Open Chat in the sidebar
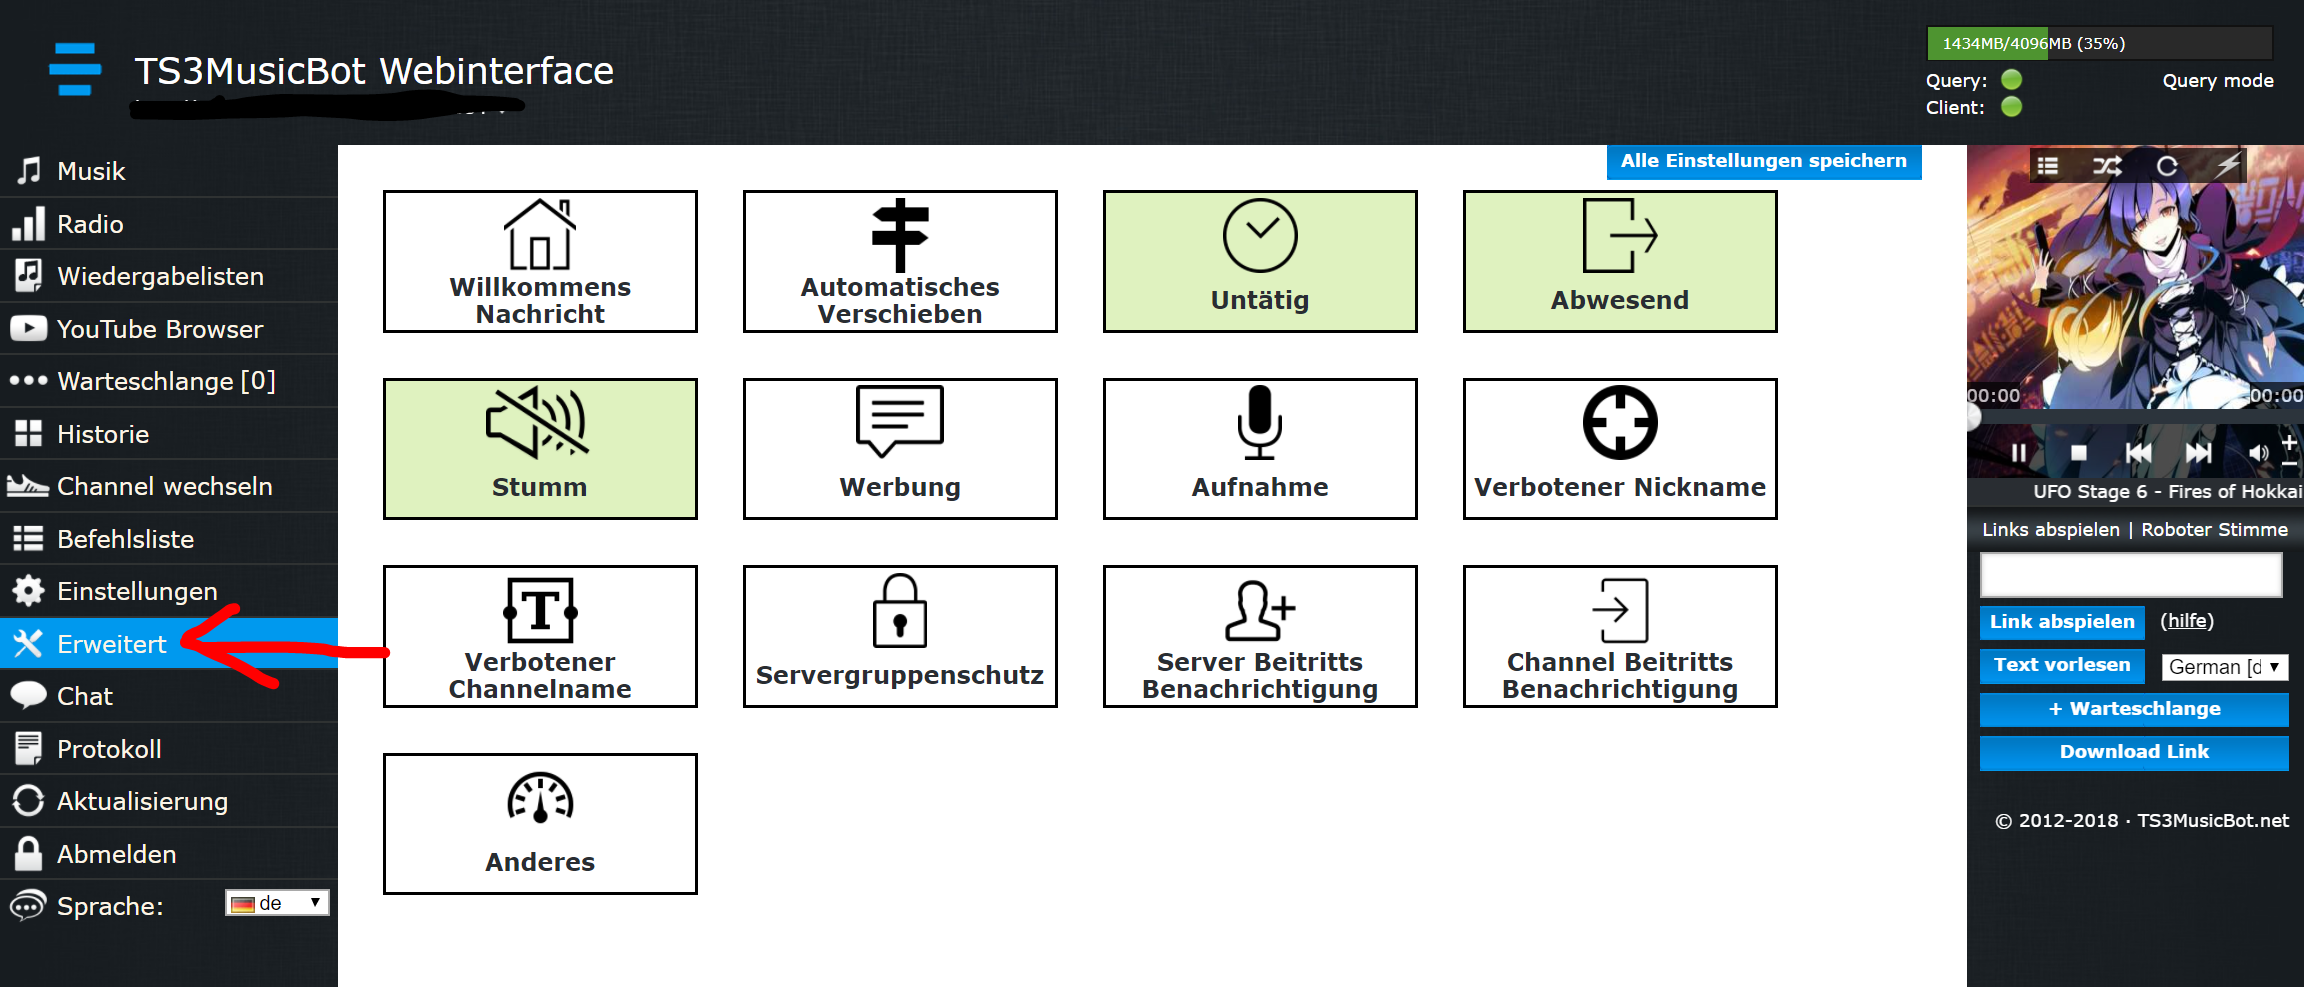2304x987 pixels. pos(169,696)
